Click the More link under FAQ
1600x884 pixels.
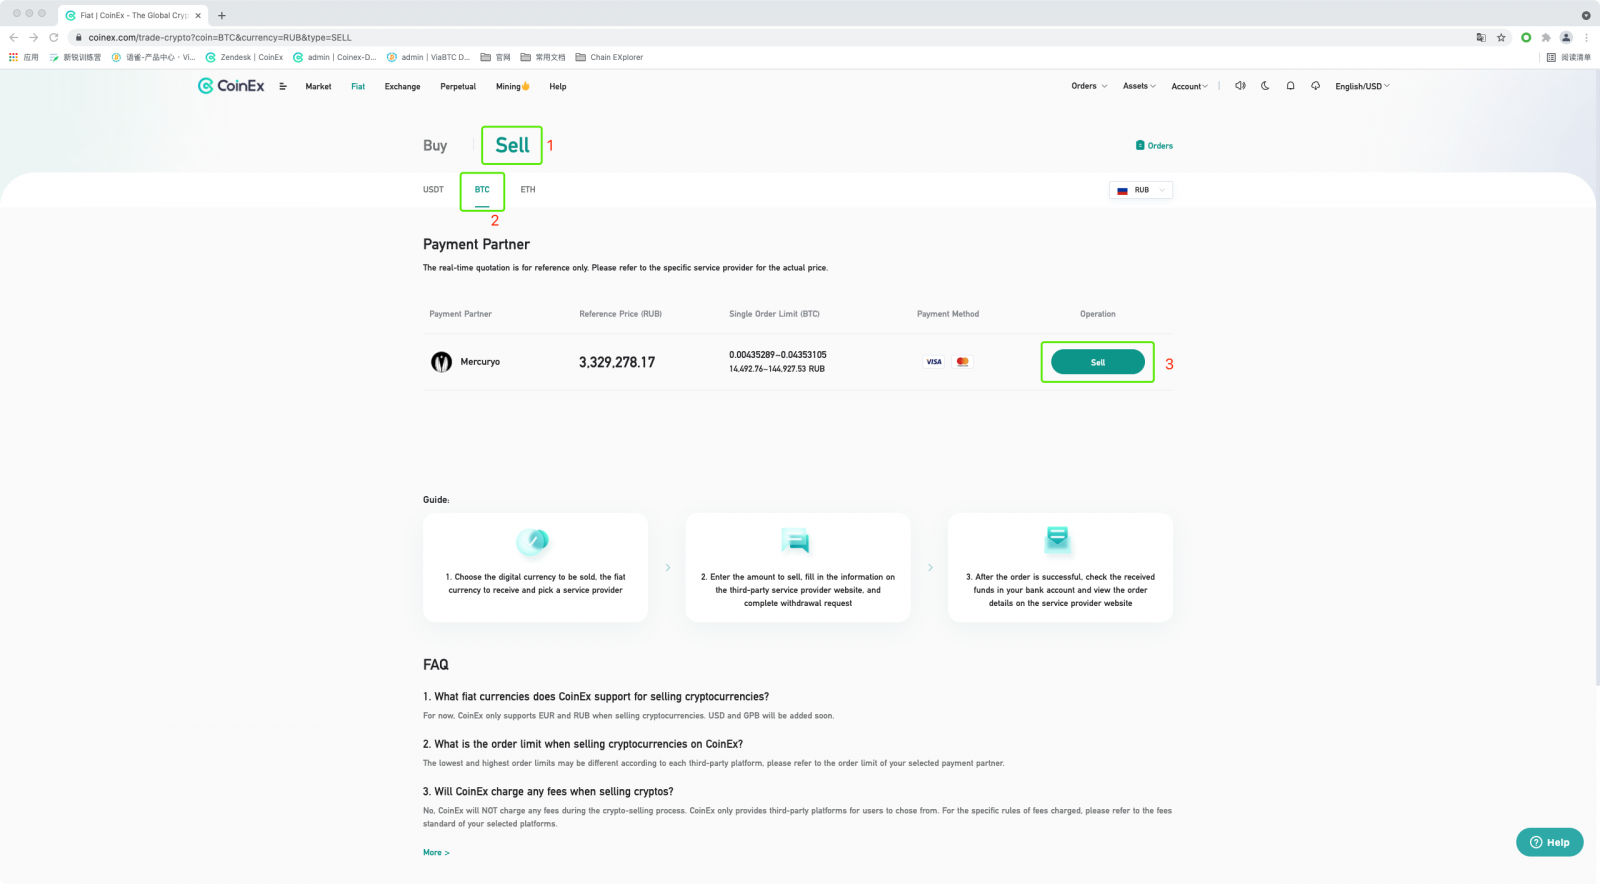[436, 853]
